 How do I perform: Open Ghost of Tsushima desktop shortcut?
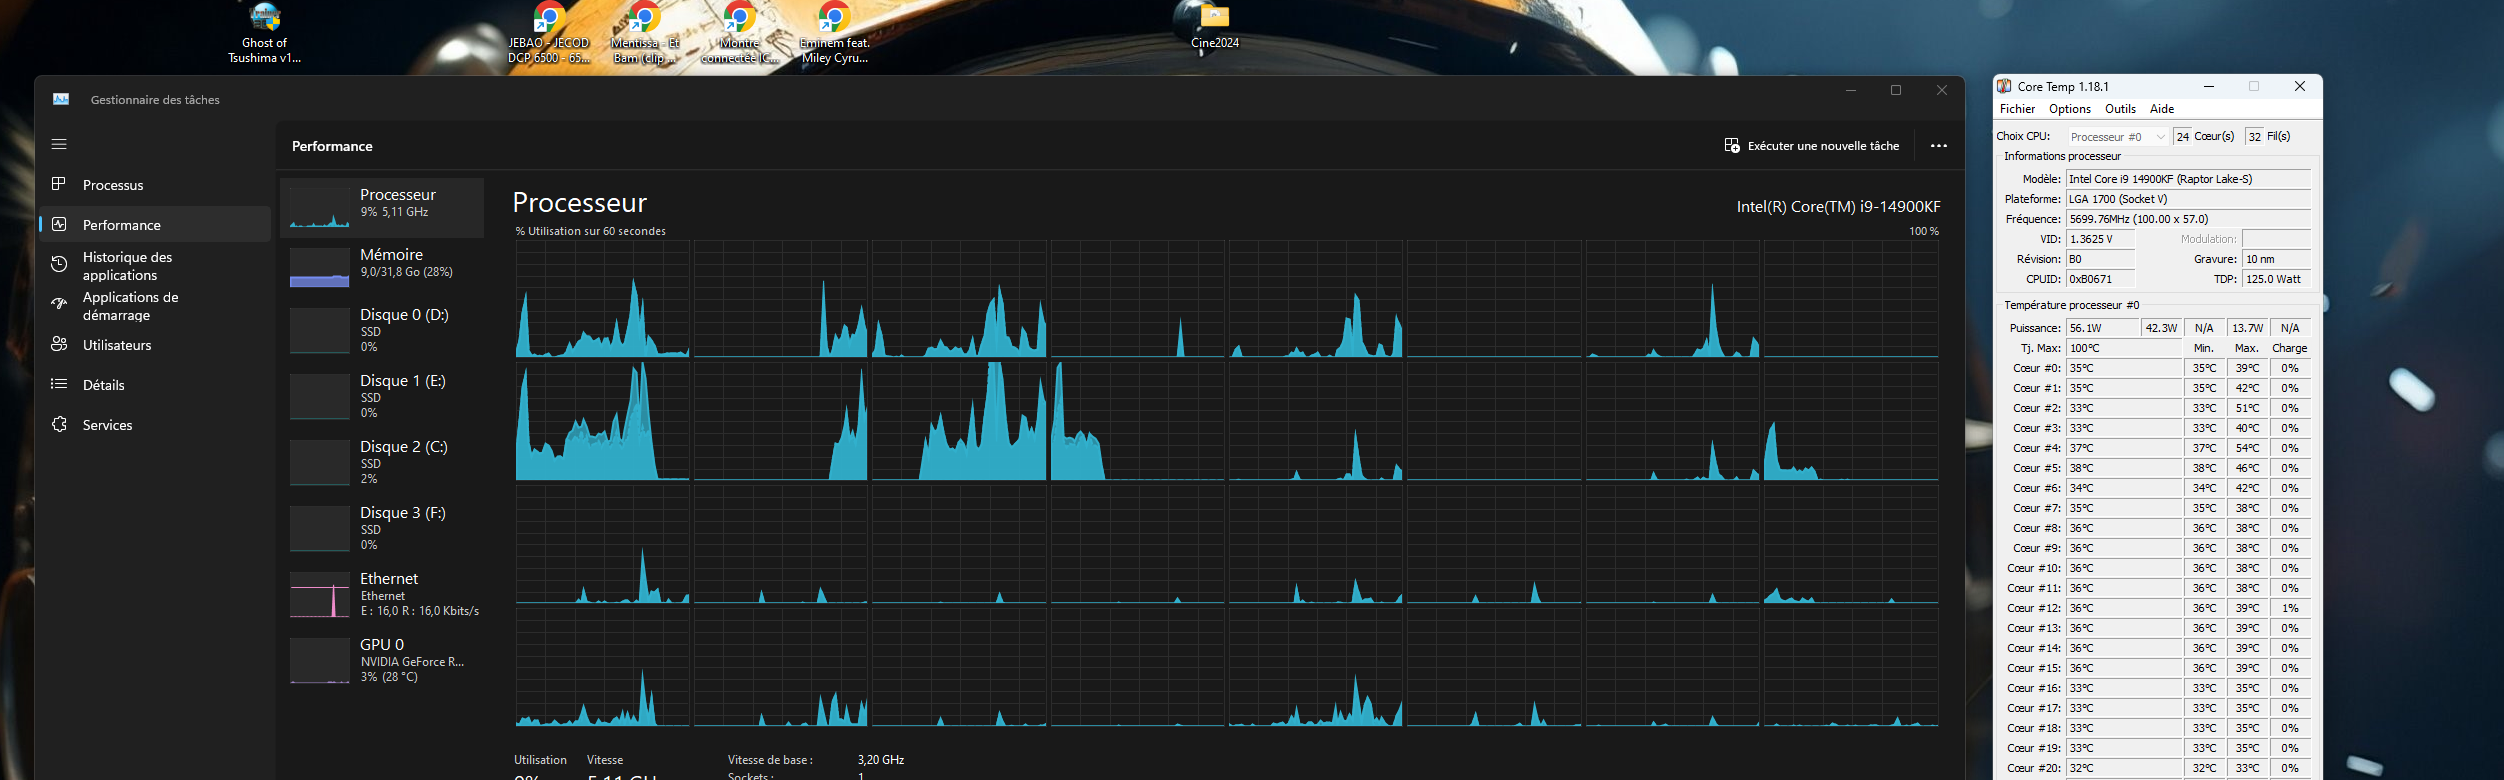(x=265, y=34)
